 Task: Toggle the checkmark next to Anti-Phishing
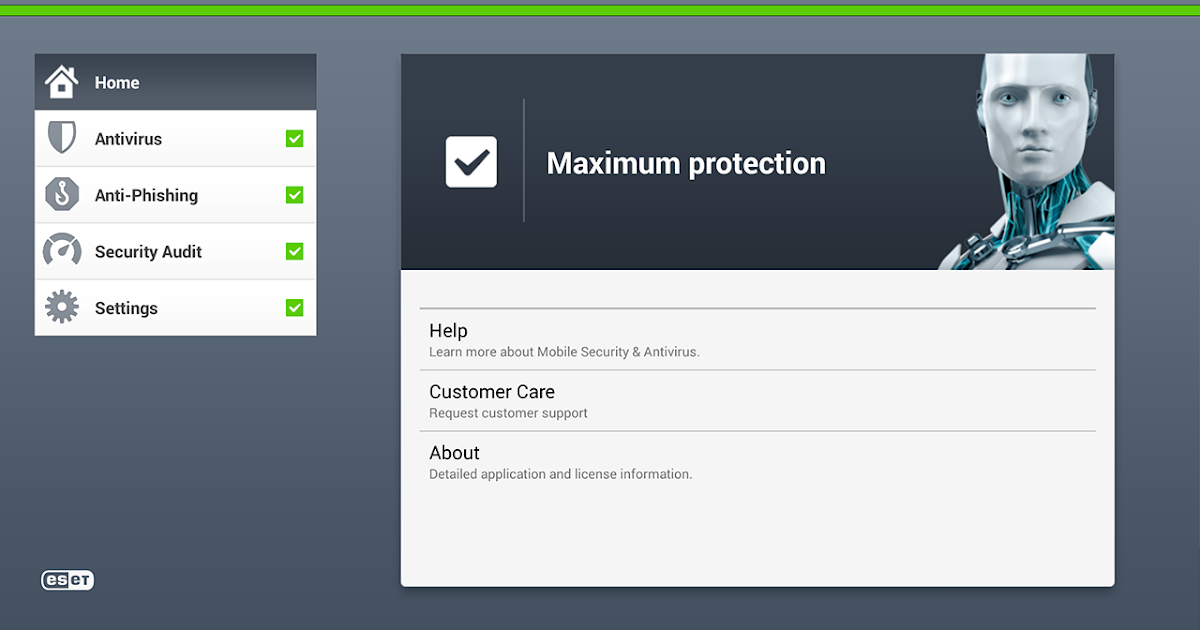[294, 194]
